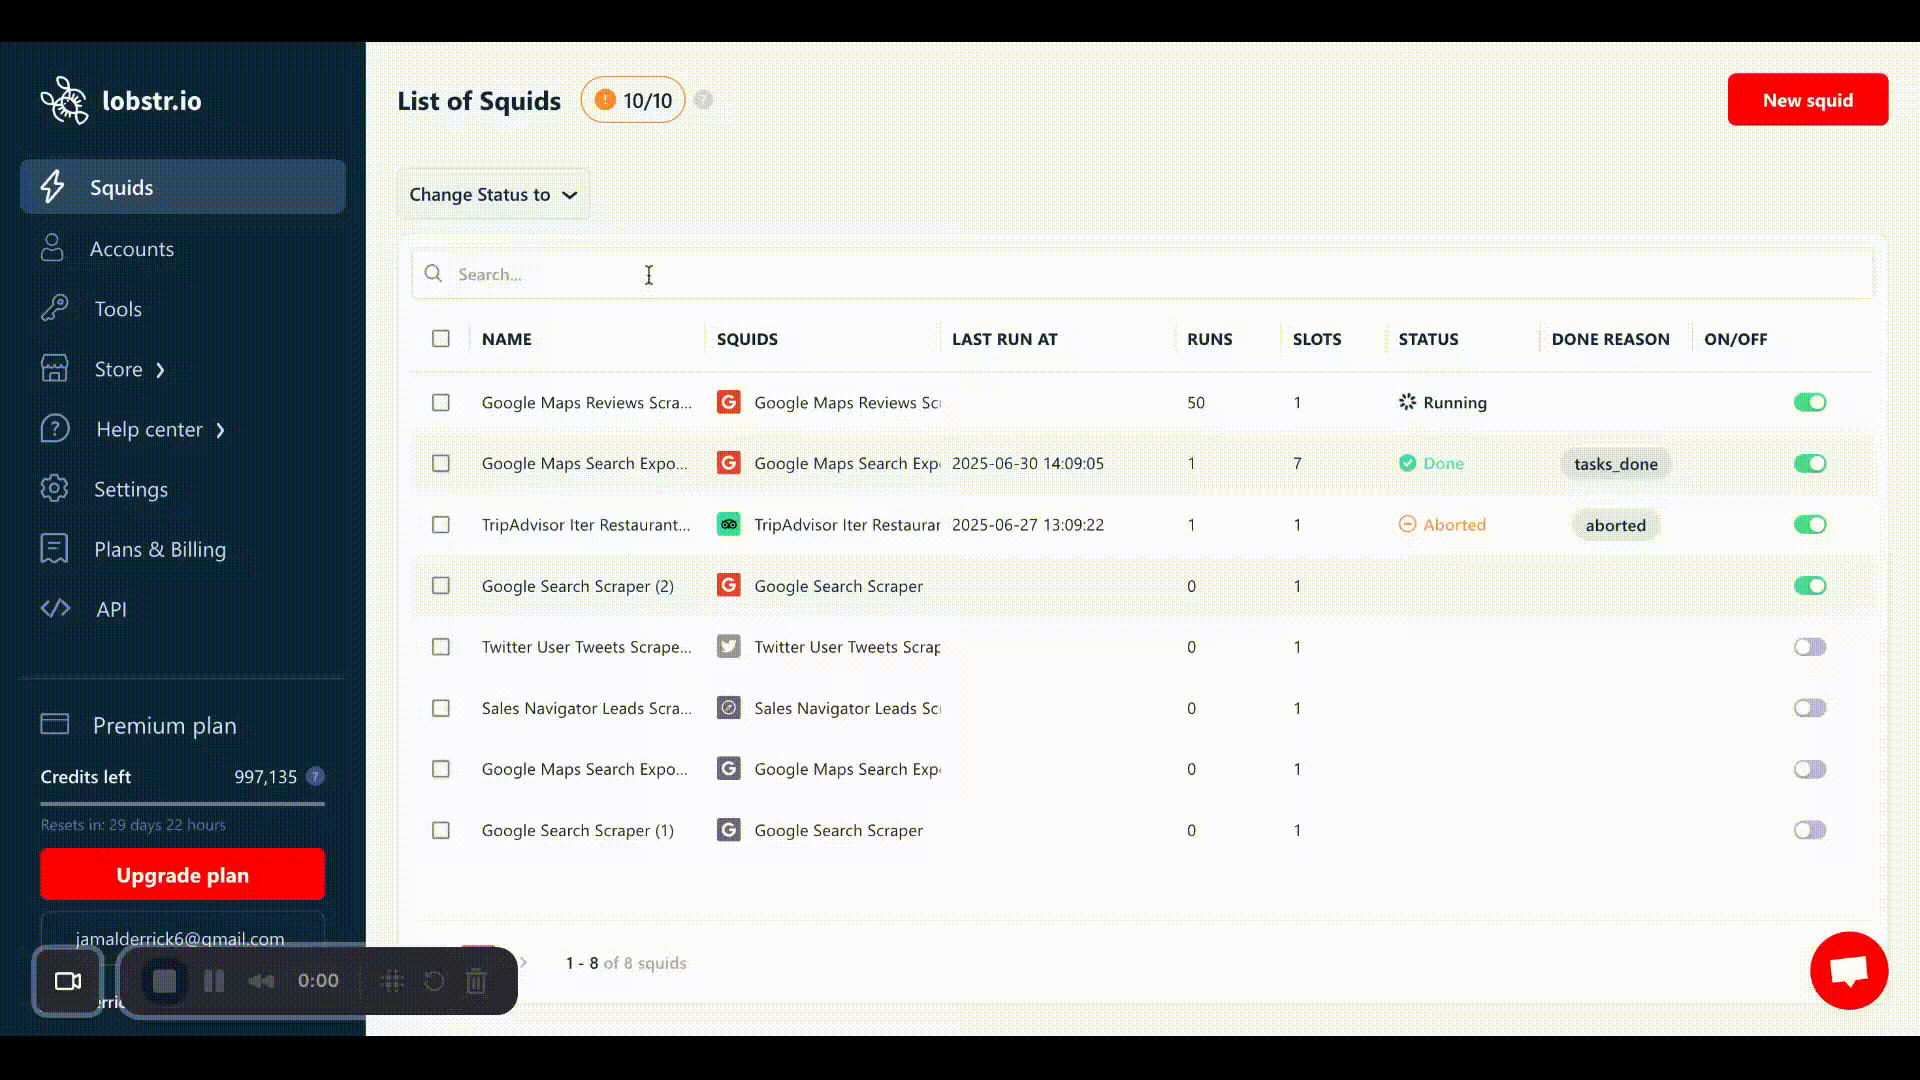
Task: Click the Settings gear icon
Action: [54, 488]
